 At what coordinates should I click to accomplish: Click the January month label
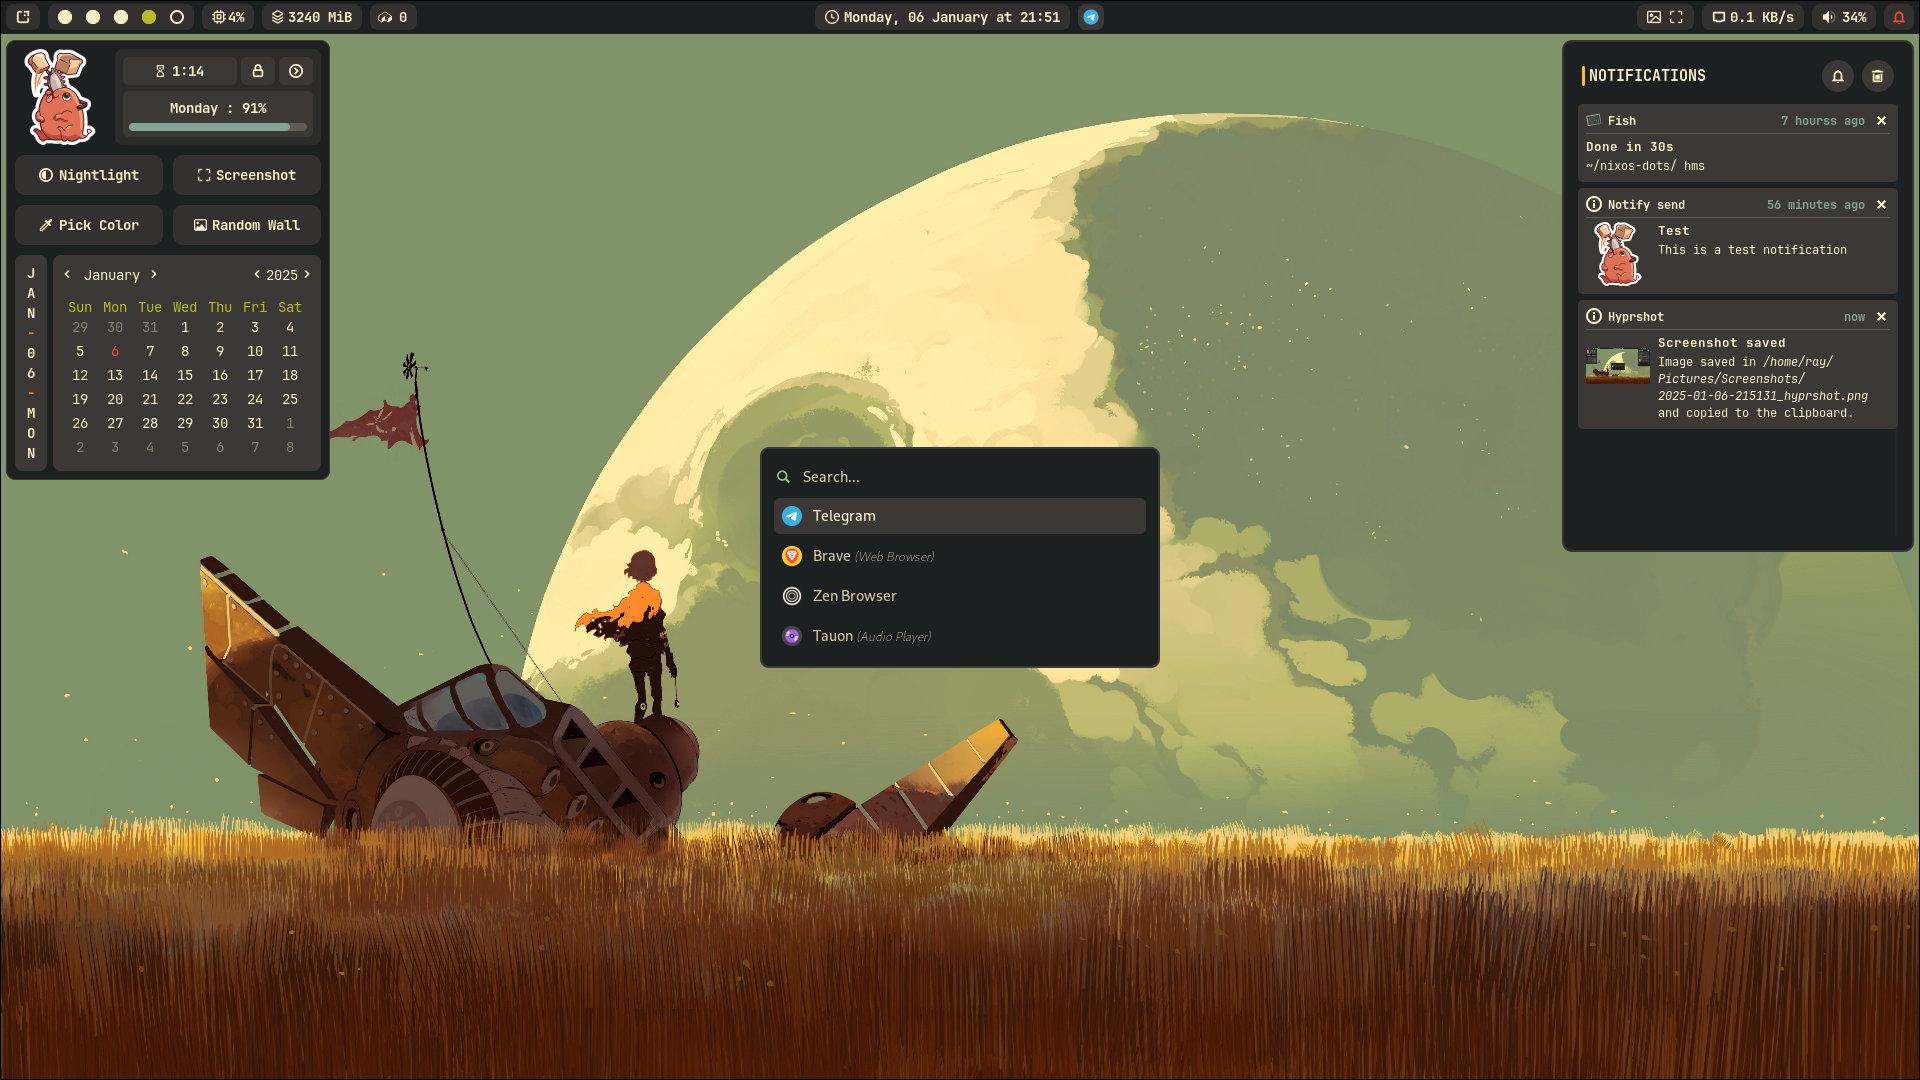112,275
